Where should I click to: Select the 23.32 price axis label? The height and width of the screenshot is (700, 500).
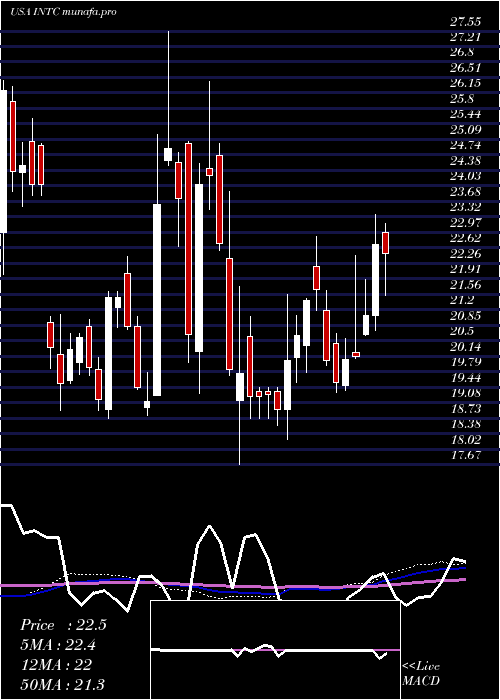click(x=465, y=207)
